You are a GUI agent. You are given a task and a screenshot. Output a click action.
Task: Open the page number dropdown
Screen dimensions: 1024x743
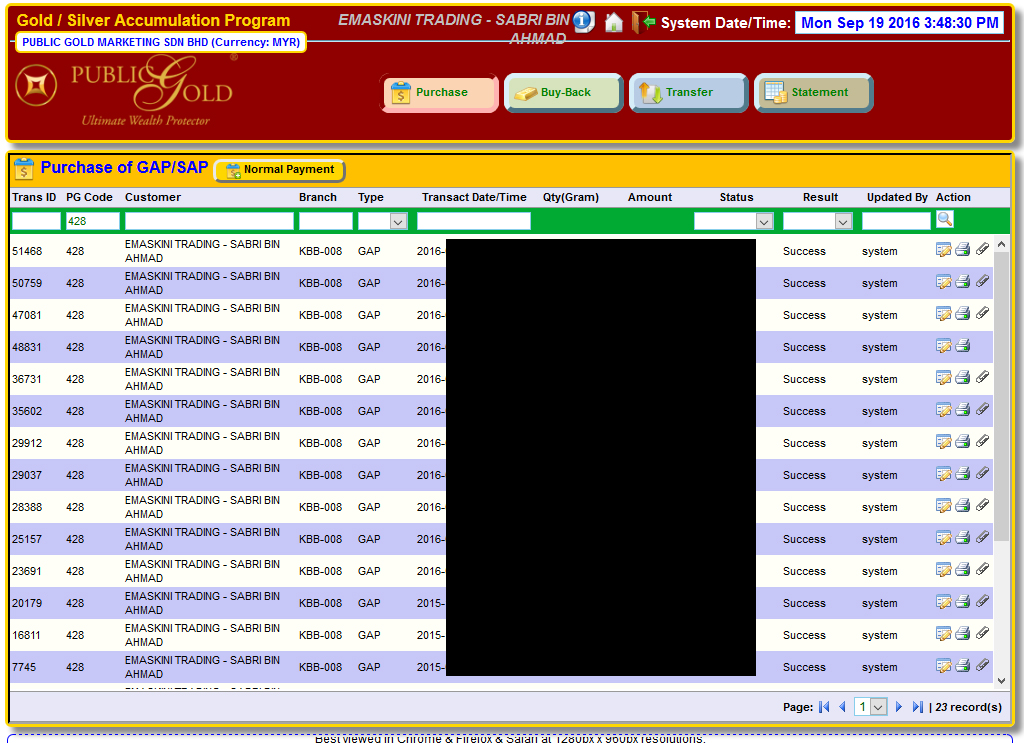click(871, 706)
